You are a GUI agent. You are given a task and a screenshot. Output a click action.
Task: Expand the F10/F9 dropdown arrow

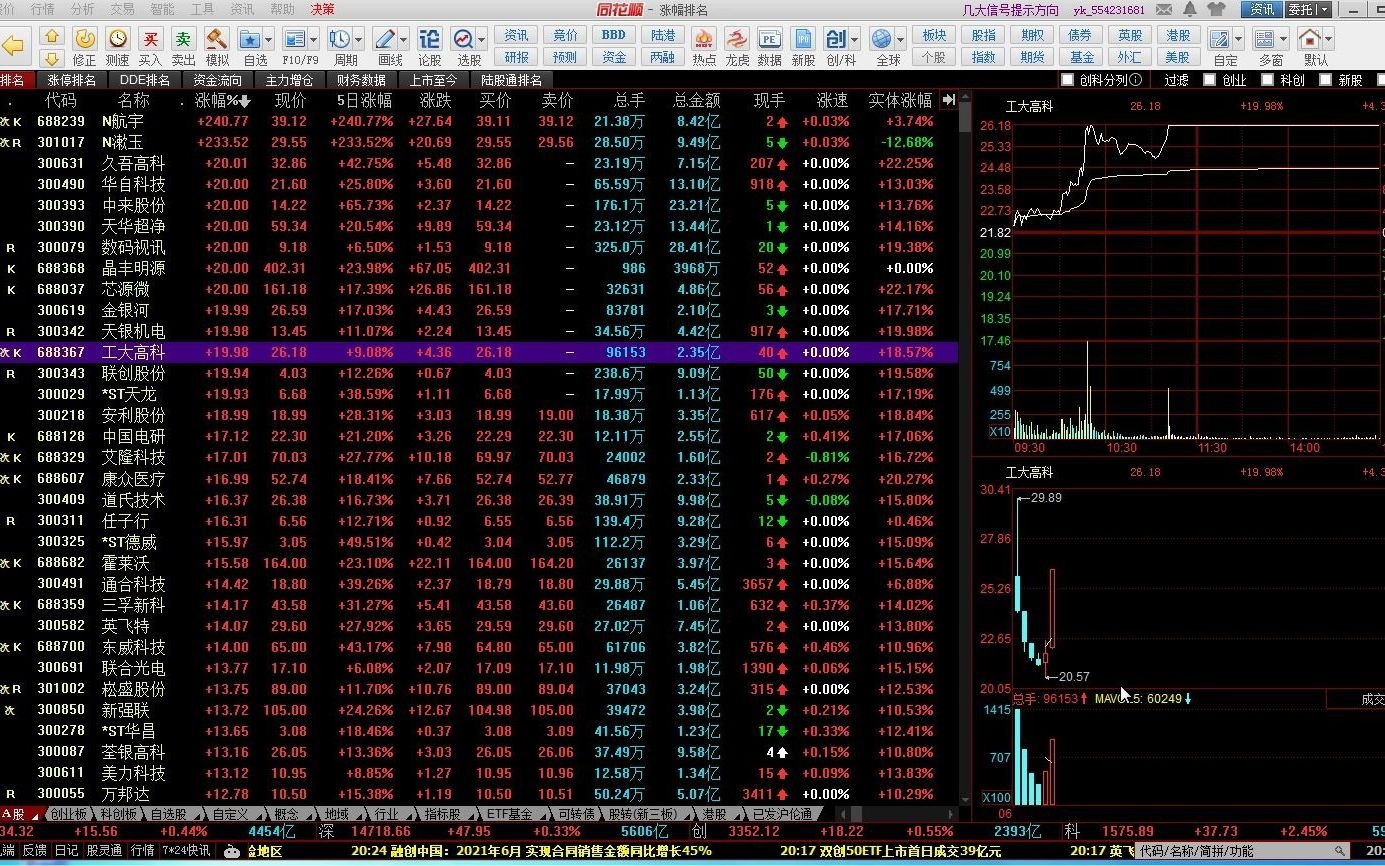(314, 40)
